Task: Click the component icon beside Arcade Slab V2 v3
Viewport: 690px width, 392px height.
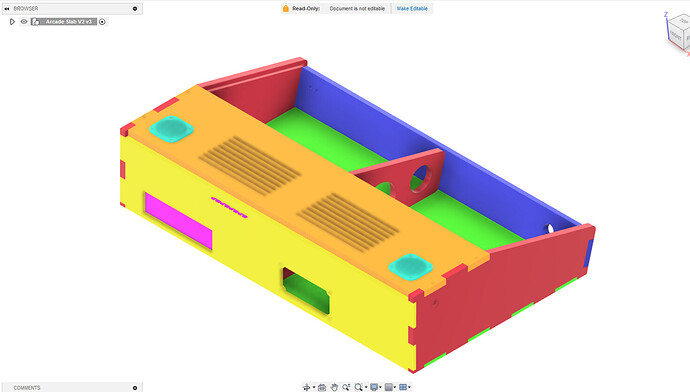Action: (x=36, y=22)
